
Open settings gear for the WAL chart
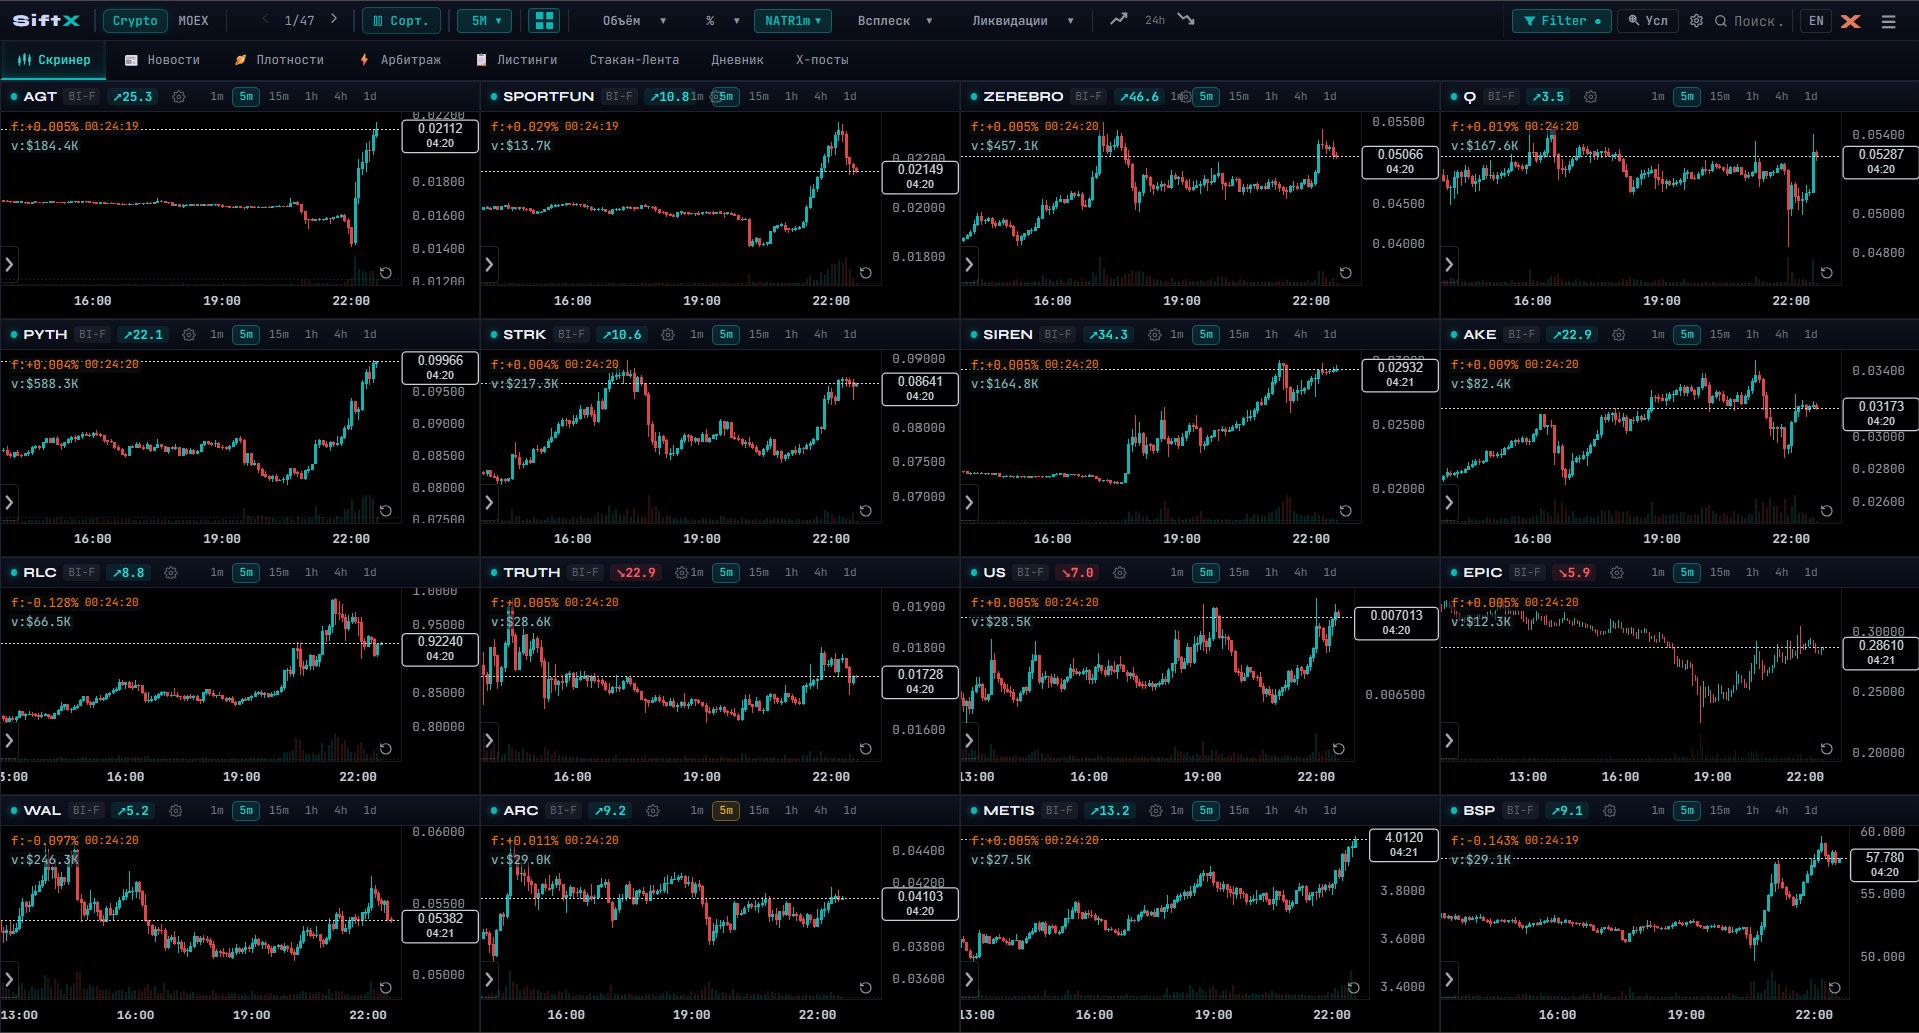click(x=176, y=811)
